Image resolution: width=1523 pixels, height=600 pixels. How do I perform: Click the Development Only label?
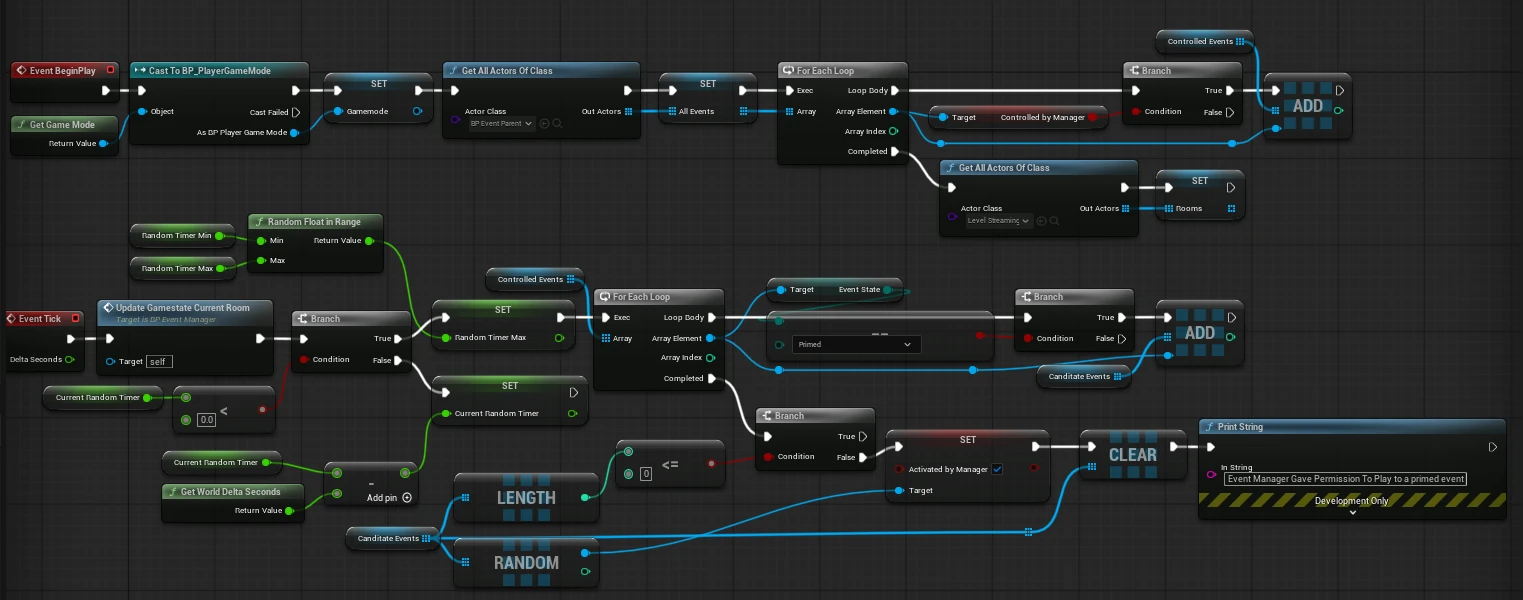(x=1352, y=501)
